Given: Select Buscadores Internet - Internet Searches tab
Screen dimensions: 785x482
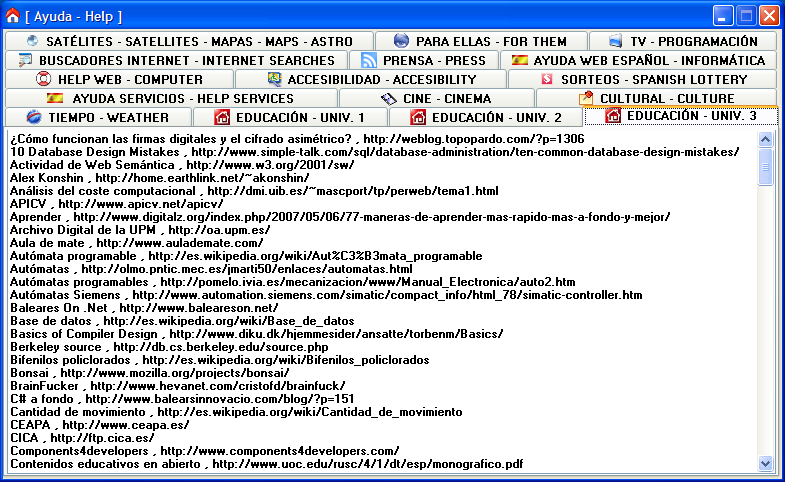Looking at the screenshot, I should click(x=176, y=60).
